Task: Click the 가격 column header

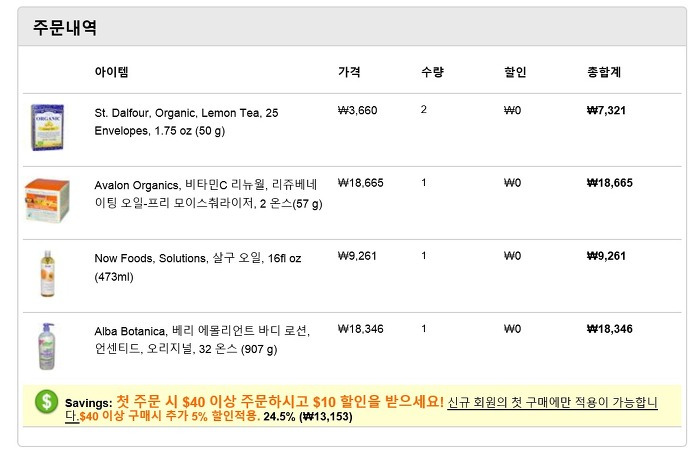Action: pyautogui.click(x=349, y=72)
